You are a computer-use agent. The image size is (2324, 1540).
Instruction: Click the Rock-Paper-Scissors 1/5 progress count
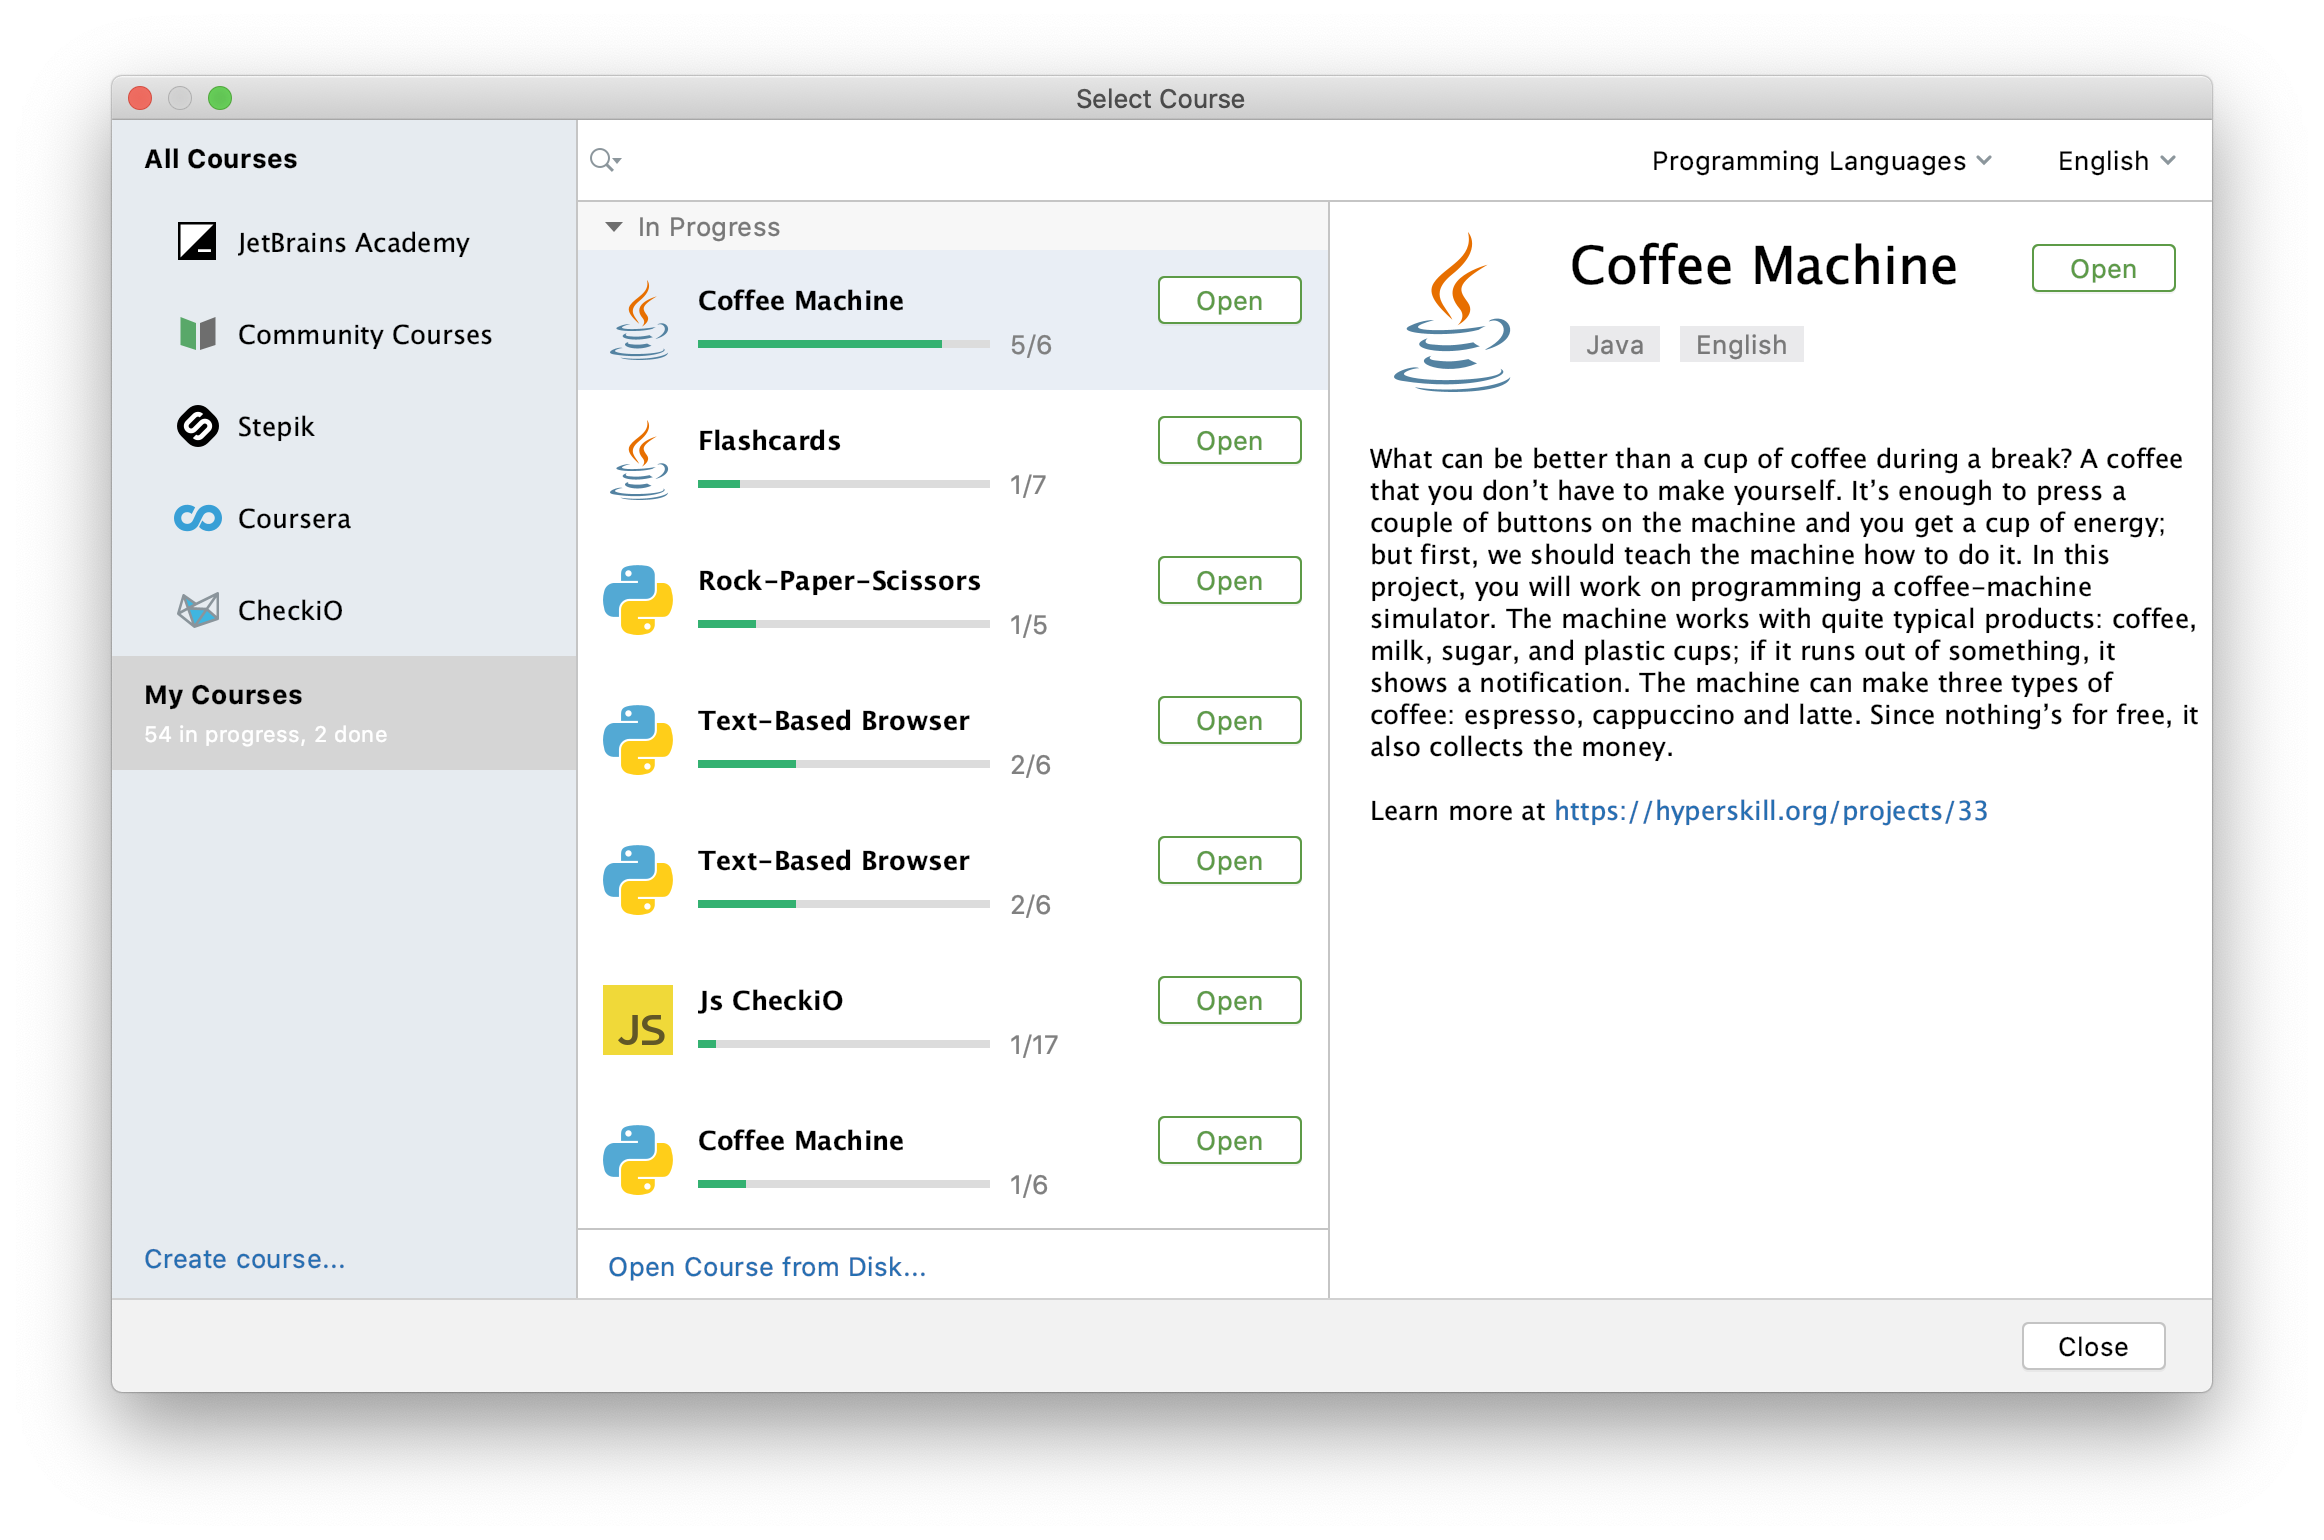[x=1028, y=625]
